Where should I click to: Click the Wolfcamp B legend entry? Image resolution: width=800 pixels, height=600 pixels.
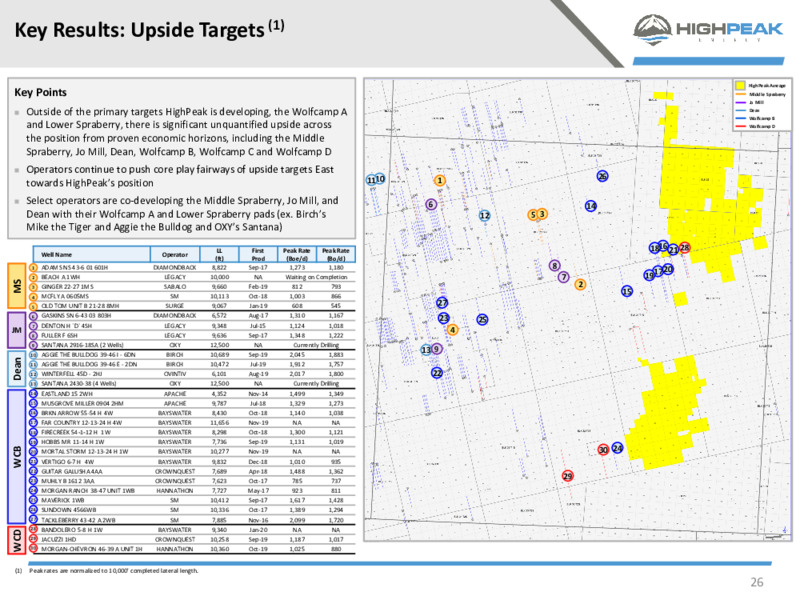pyautogui.click(x=756, y=118)
